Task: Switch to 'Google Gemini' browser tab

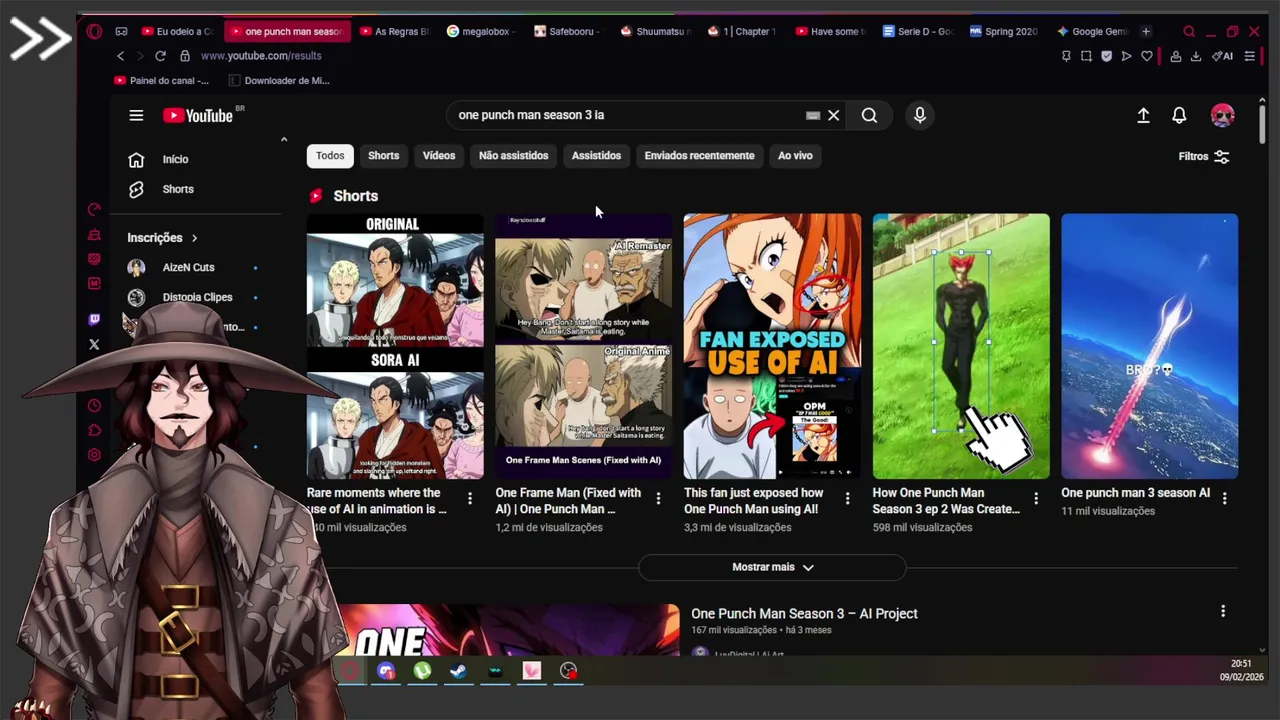Action: tap(1092, 31)
